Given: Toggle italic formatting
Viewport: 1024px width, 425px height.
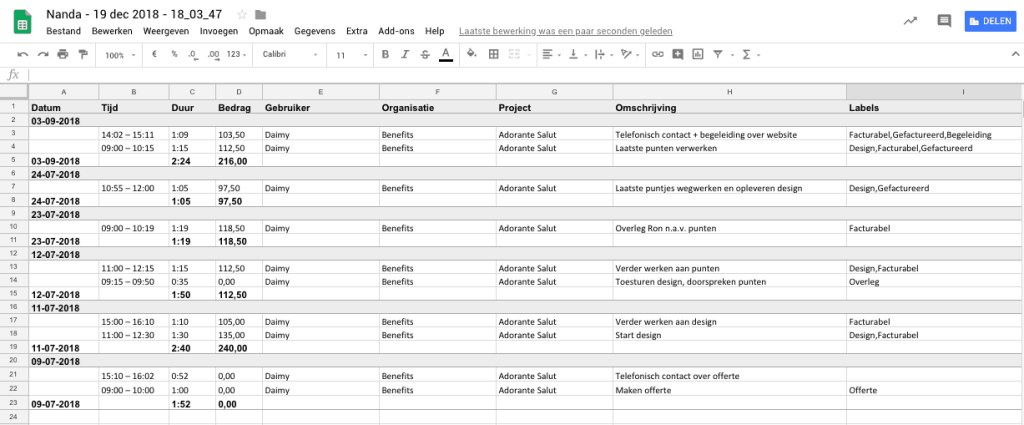Looking at the screenshot, I should (x=404, y=55).
